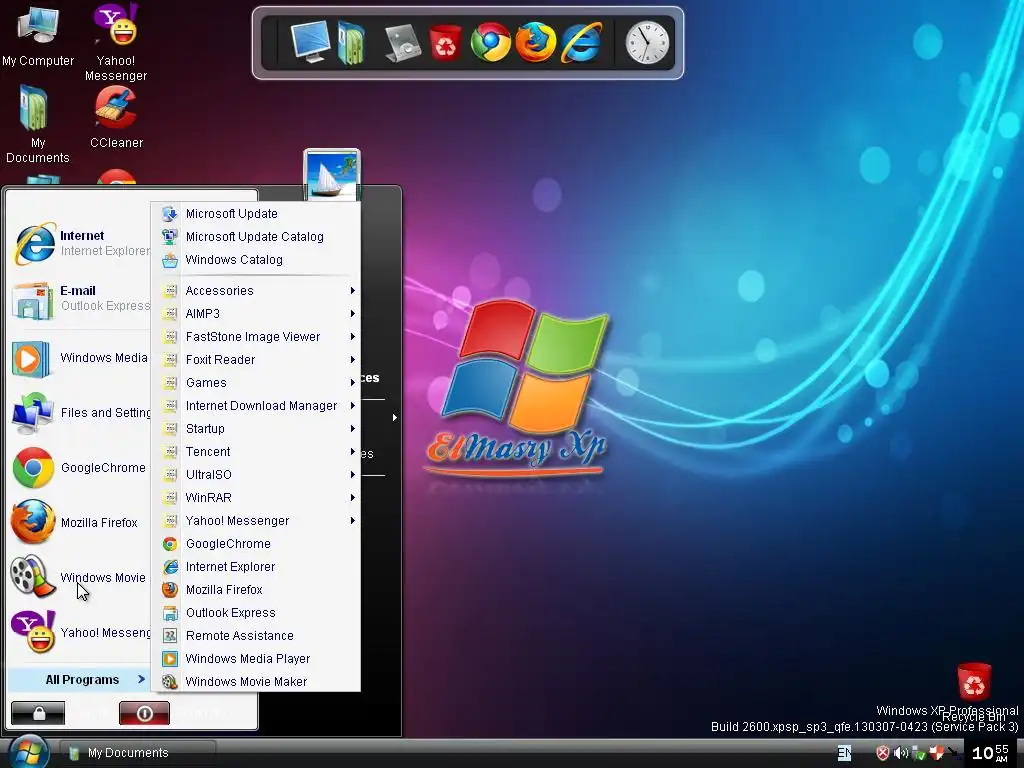Viewport: 1024px width, 768px height.
Task: Select Mozilla Firefox in the All Programs list
Action: tap(256, 590)
